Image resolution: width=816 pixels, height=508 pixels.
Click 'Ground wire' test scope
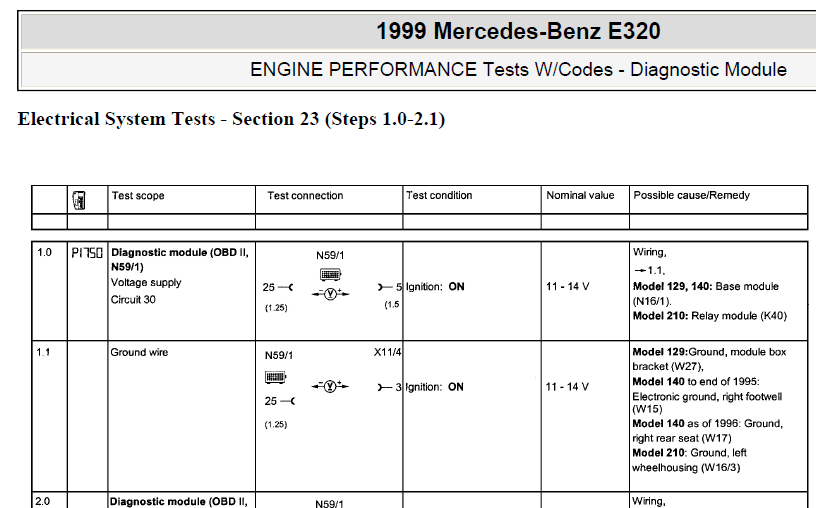click(139, 352)
